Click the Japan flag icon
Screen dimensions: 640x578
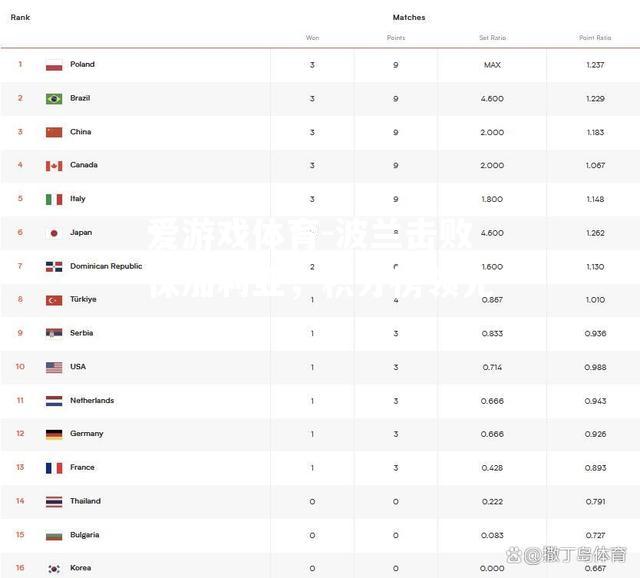point(54,233)
